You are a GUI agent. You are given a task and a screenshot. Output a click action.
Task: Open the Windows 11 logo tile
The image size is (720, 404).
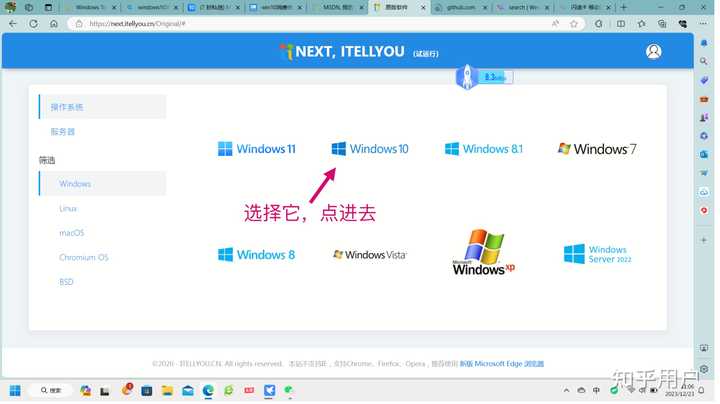257,149
